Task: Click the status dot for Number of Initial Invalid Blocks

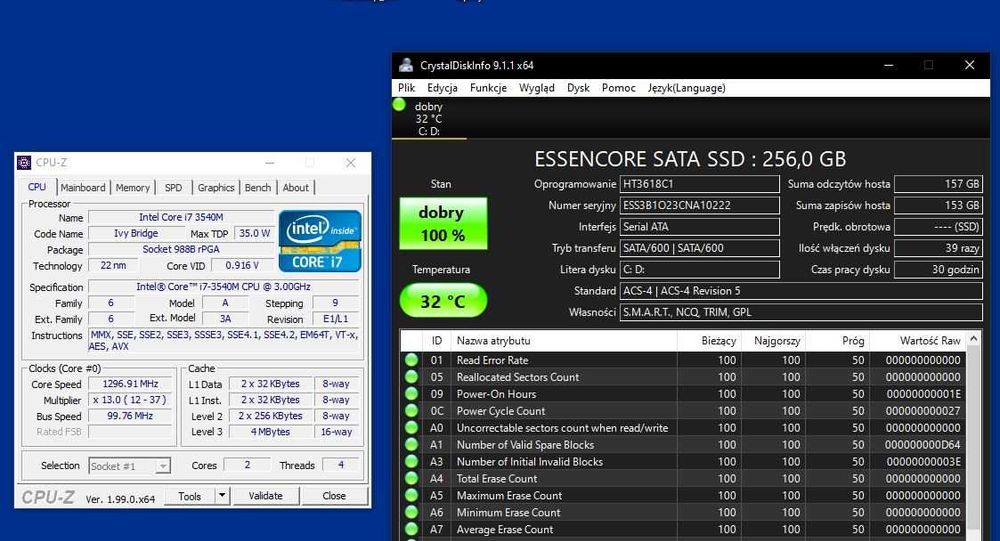Action: pyautogui.click(x=411, y=461)
